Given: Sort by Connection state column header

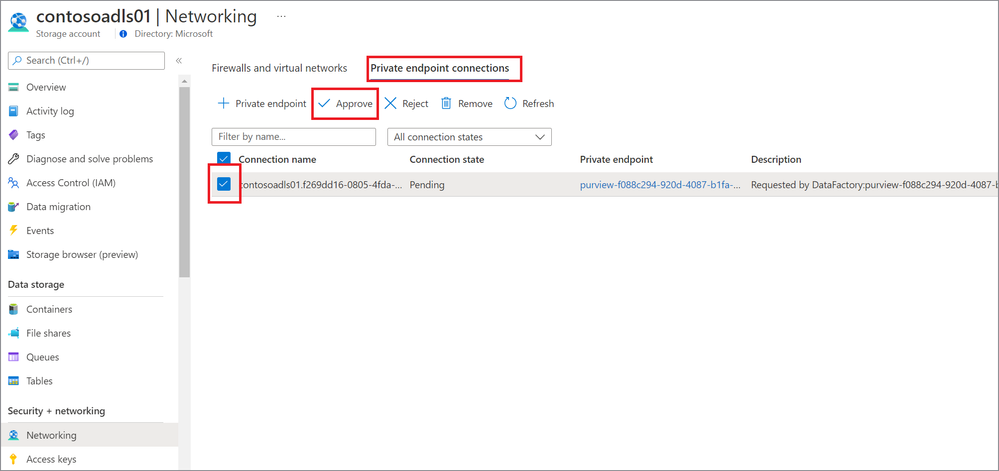Looking at the screenshot, I should tap(447, 159).
